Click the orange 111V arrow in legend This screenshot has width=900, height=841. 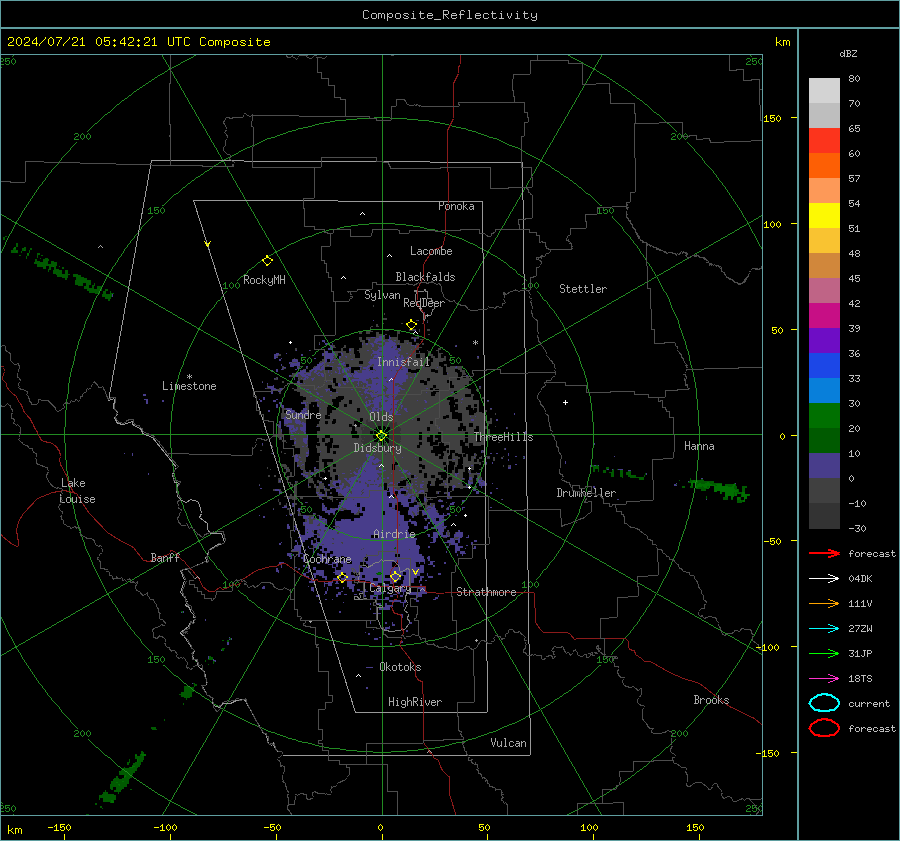pos(824,603)
